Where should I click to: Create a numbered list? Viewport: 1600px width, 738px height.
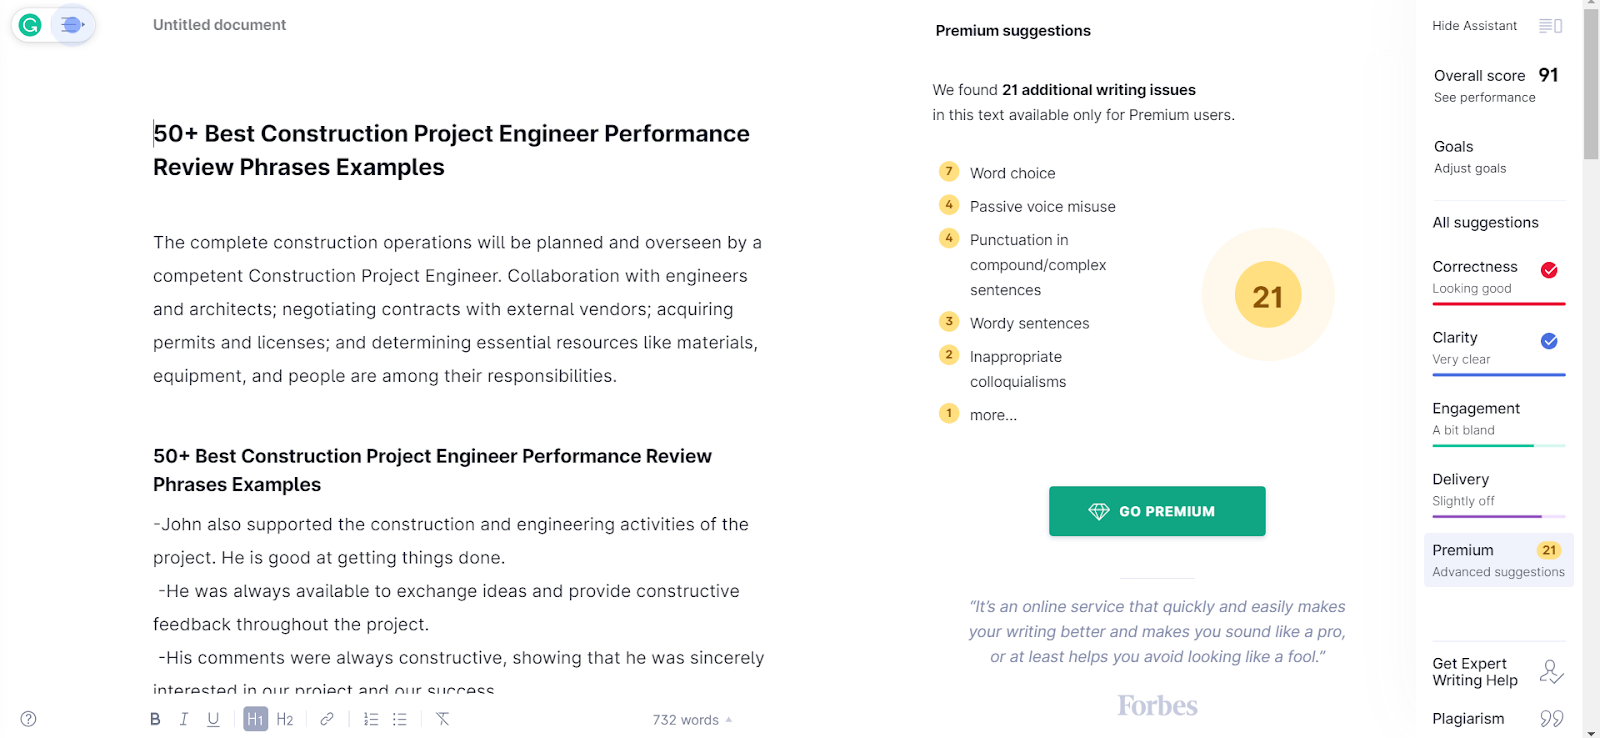click(x=371, y=719)
